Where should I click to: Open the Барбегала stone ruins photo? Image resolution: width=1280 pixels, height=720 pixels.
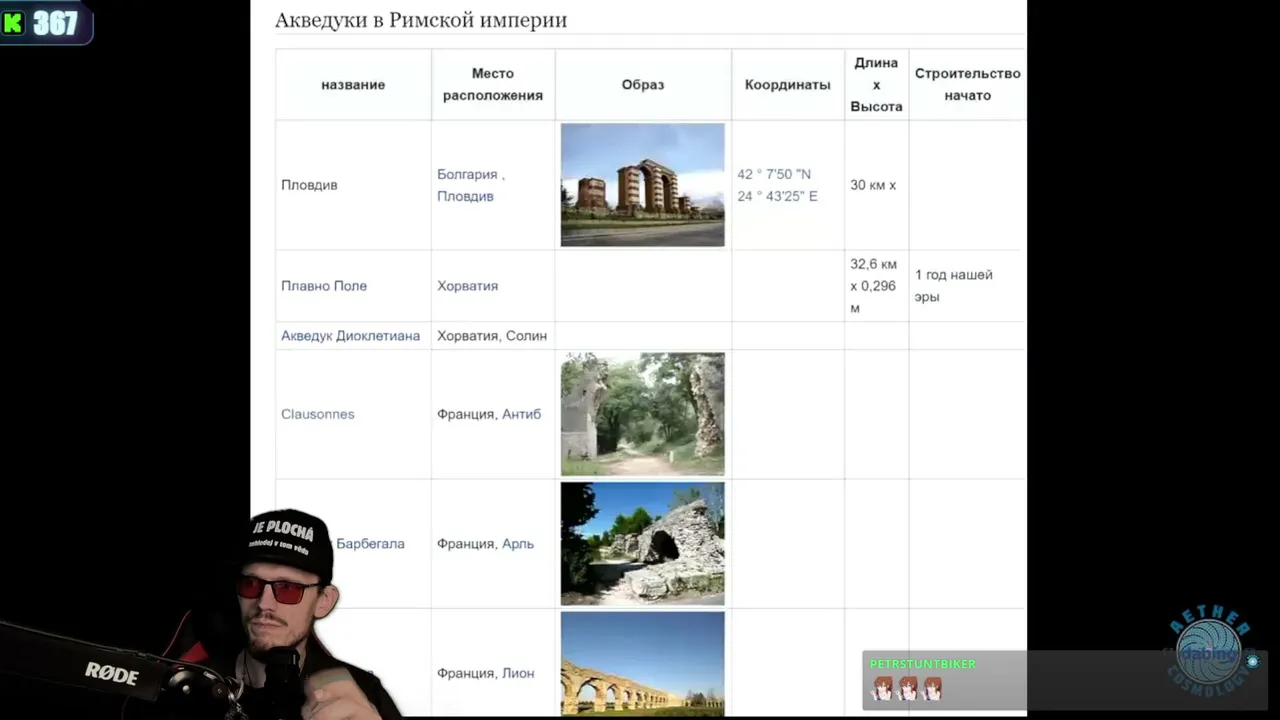pyautogui.click(x=643, y=544)
